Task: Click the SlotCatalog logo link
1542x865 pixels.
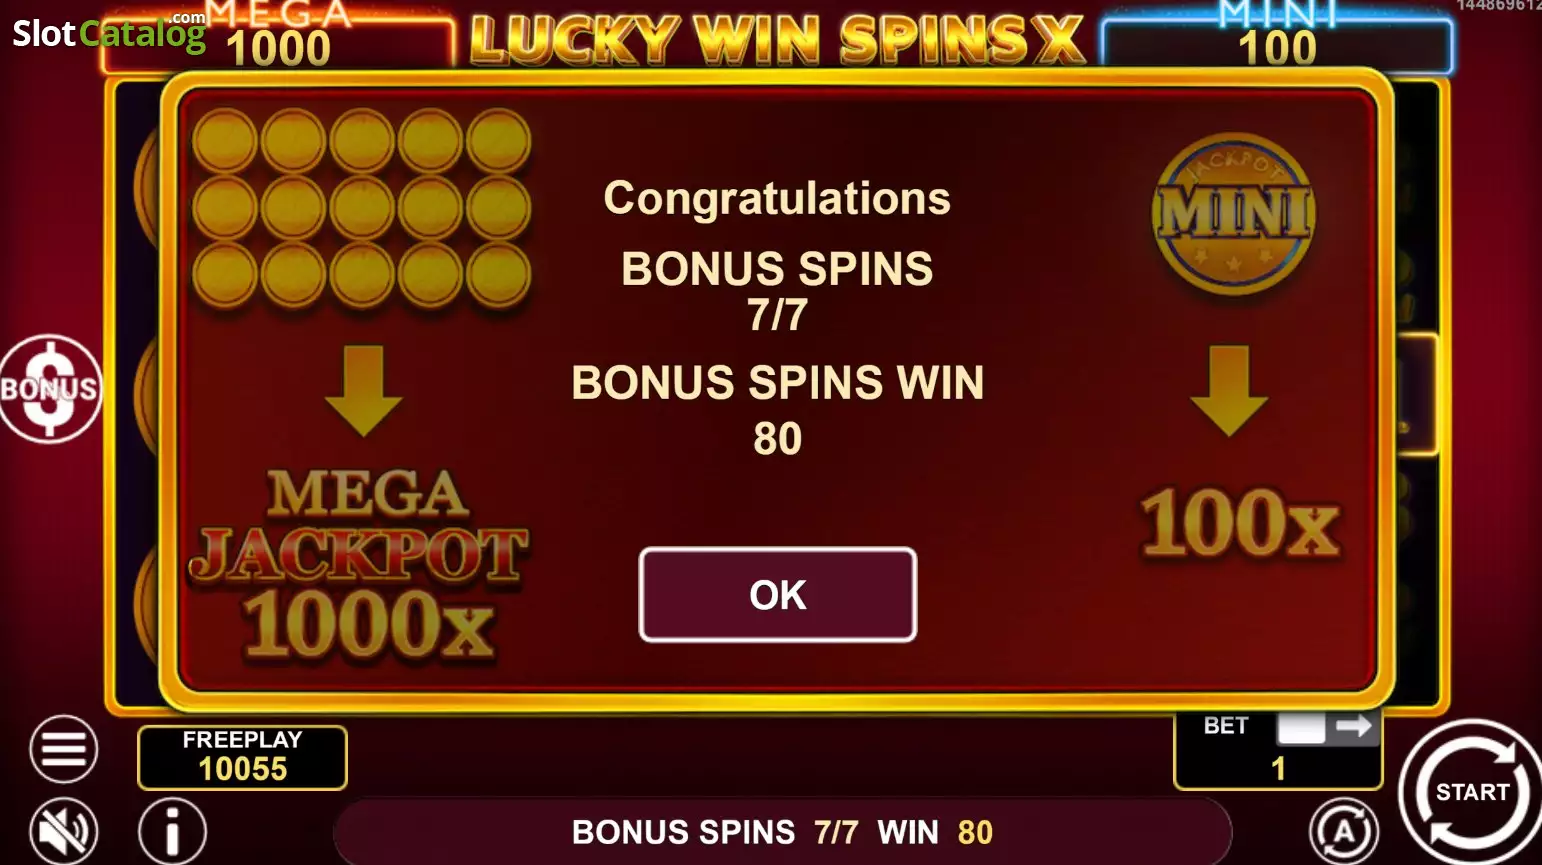Action: point(109,32)
